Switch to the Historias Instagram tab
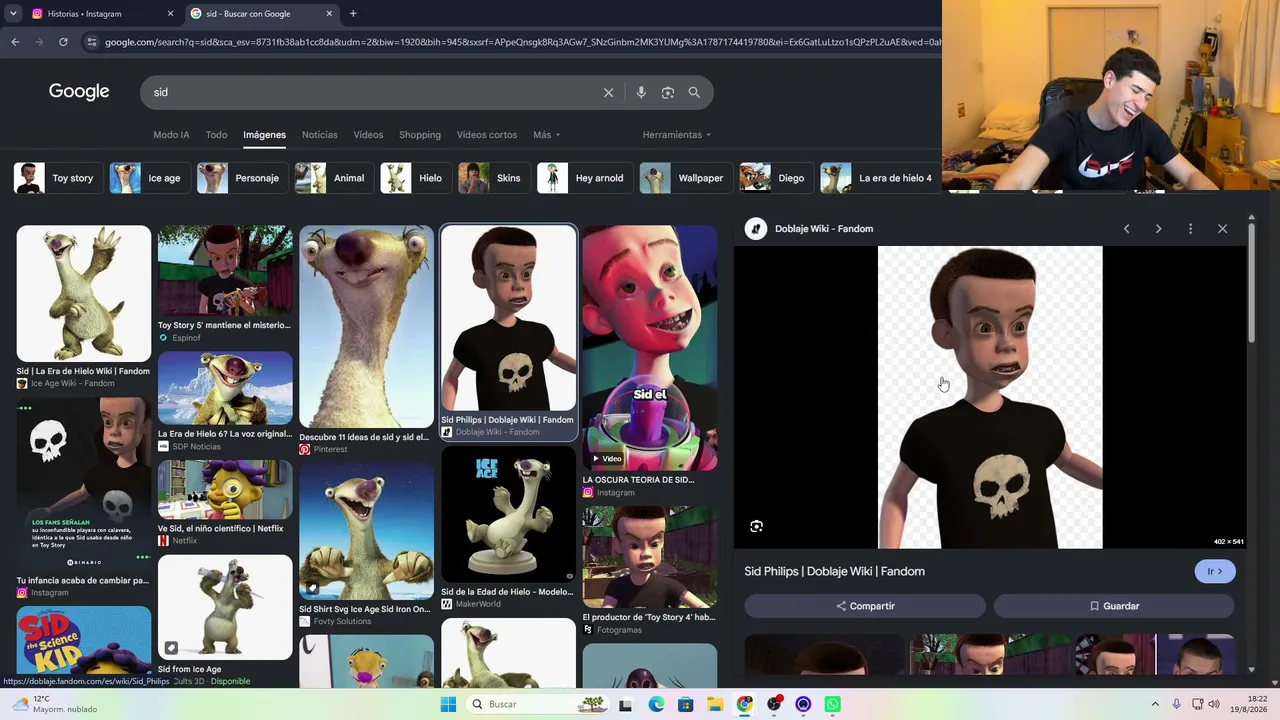This screenshot has width=1280, height=720. (100, 14)
